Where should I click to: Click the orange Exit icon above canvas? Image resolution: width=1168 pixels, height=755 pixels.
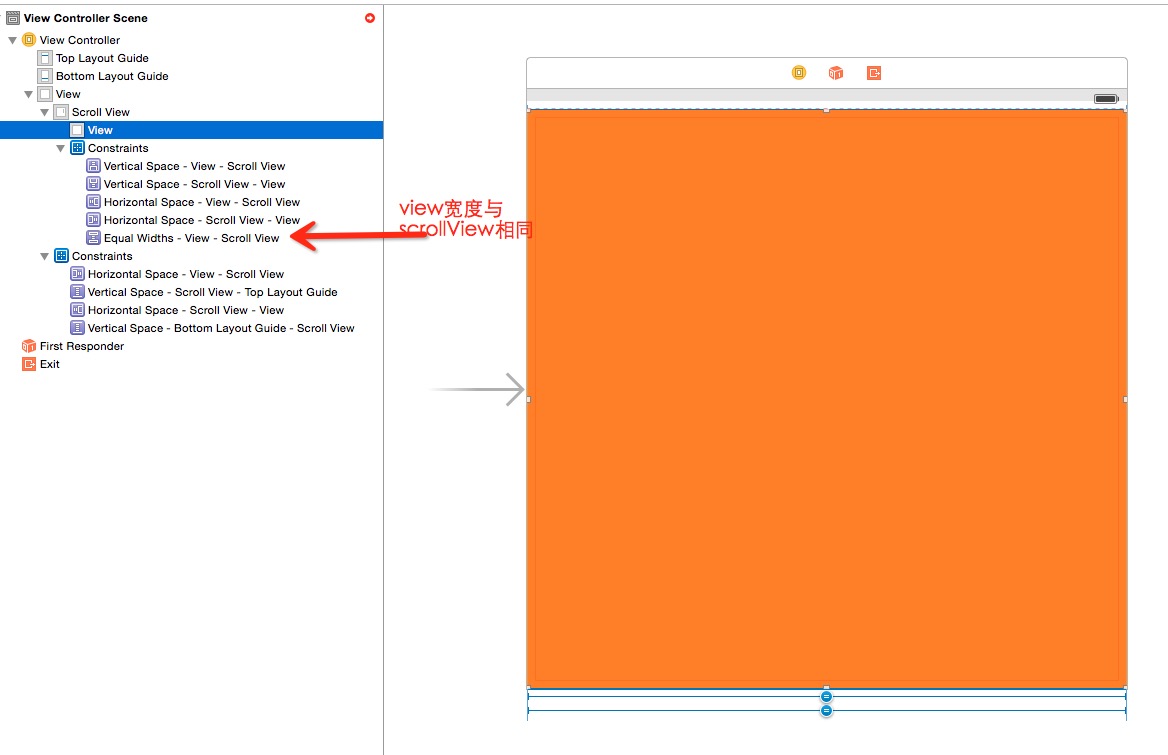tap(874, 73)
